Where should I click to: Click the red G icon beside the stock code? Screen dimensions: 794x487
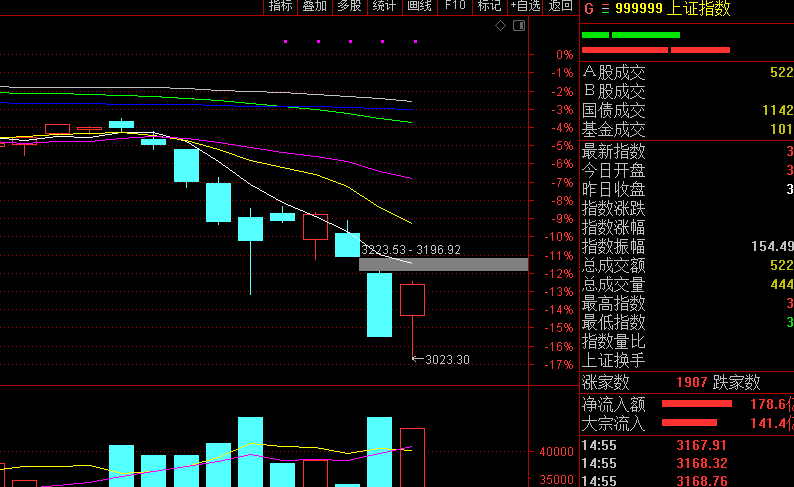[x=589, y=9]
